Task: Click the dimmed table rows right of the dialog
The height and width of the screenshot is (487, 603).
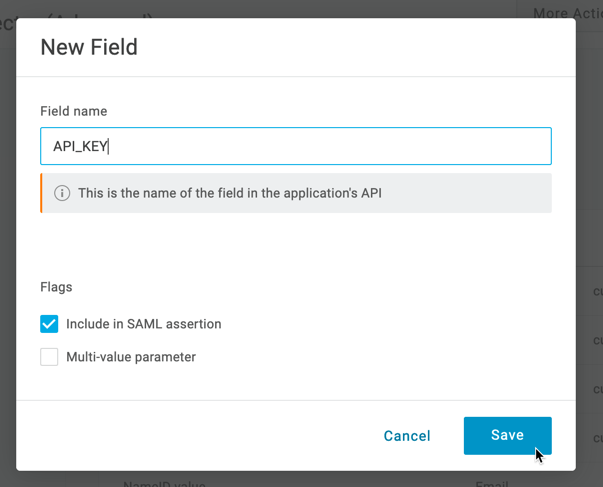Action: pyautogui.click(x=589, y=340)
